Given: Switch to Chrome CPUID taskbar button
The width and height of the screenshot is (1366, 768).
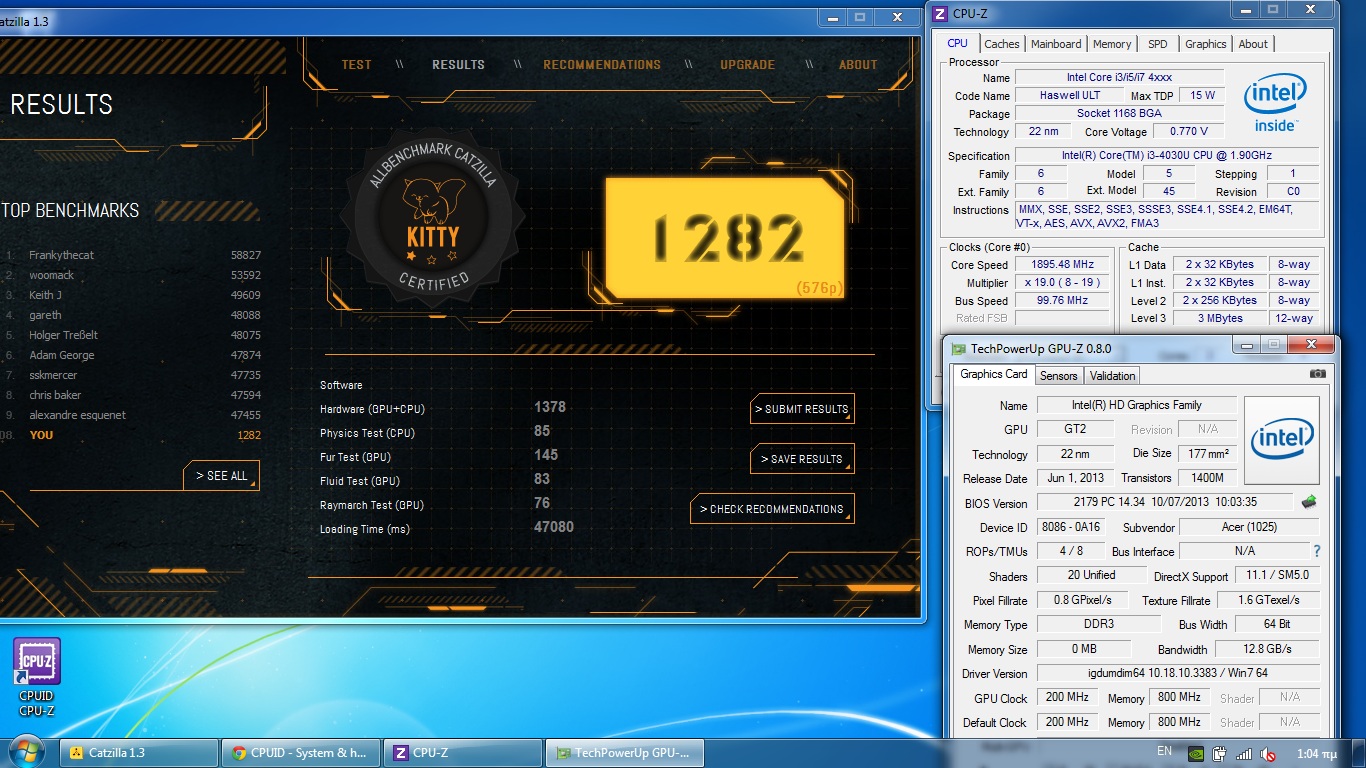Looking at the screenshot, I should pyautogui.click(x=301, y=753).
